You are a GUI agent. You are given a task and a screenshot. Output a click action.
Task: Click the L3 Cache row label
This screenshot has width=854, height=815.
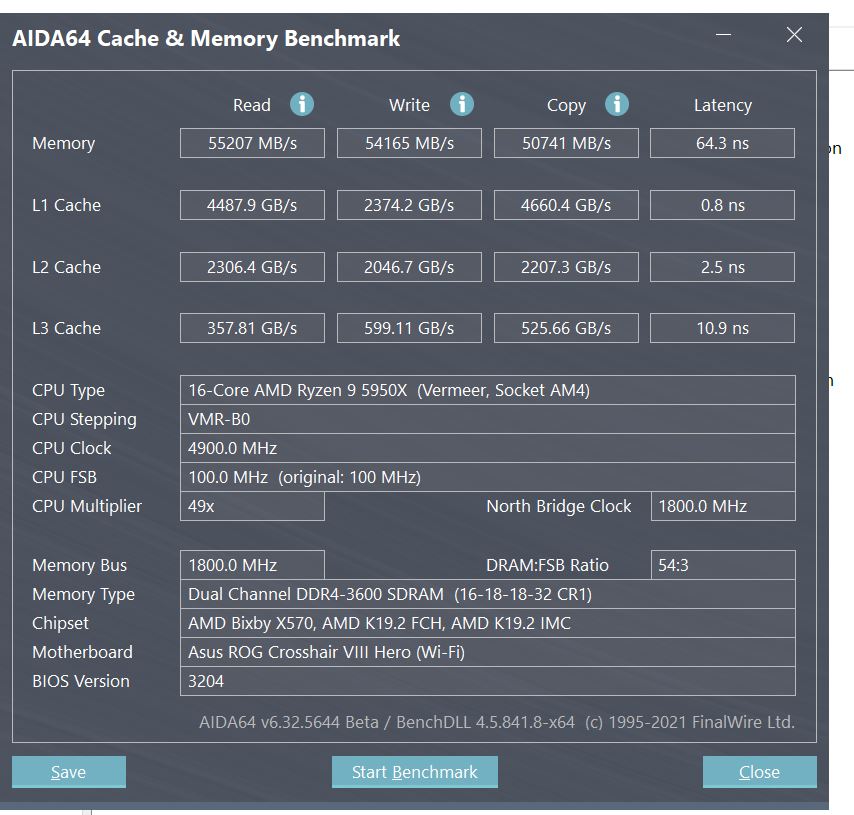[66, 328]
